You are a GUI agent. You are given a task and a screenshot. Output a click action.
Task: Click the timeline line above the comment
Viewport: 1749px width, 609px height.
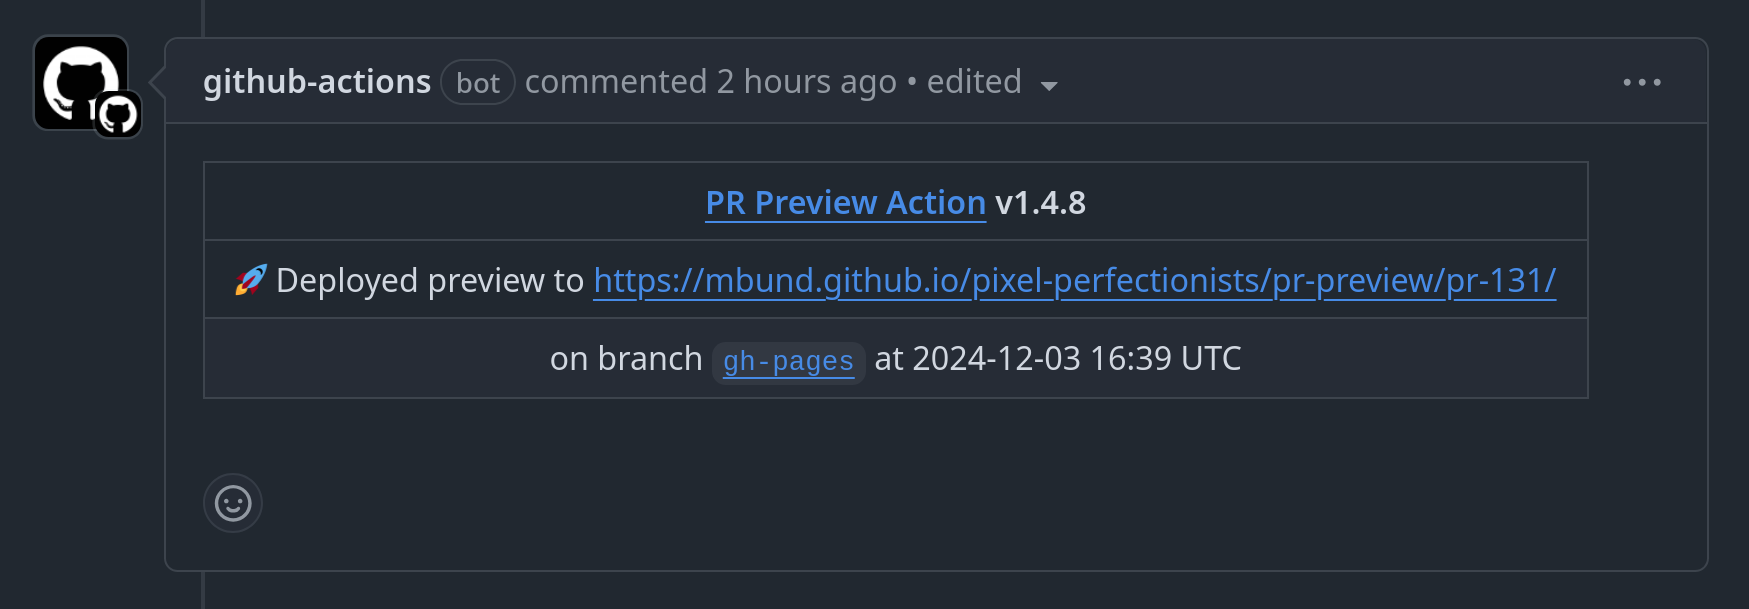click(203, 18)
